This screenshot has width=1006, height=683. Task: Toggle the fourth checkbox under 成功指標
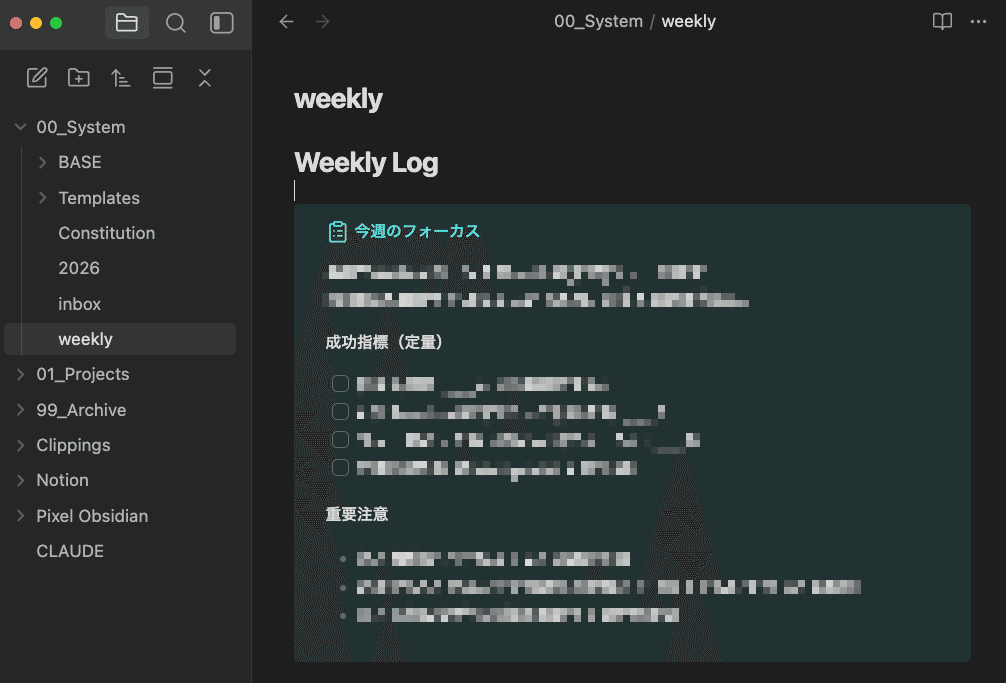tap(340, 467)
